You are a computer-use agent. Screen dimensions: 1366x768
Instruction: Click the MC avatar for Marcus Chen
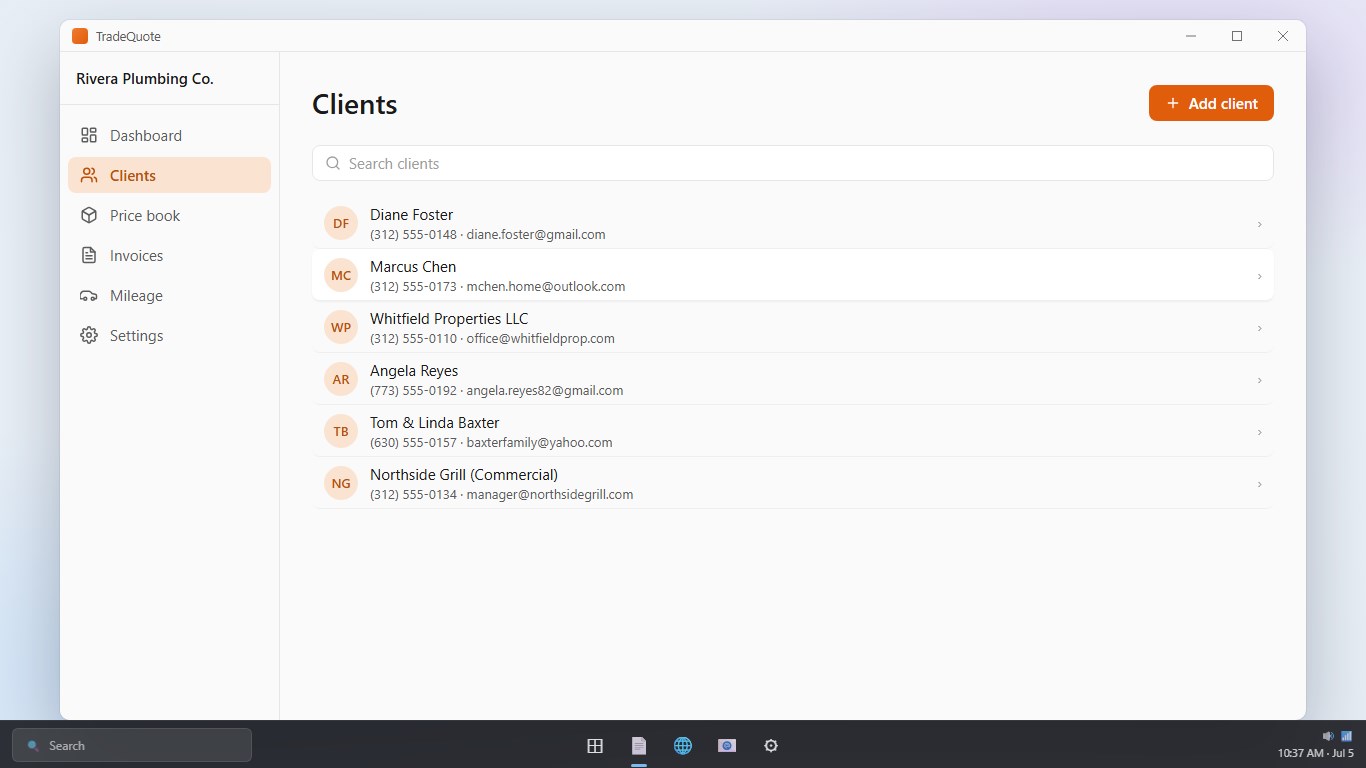[341, 275]
